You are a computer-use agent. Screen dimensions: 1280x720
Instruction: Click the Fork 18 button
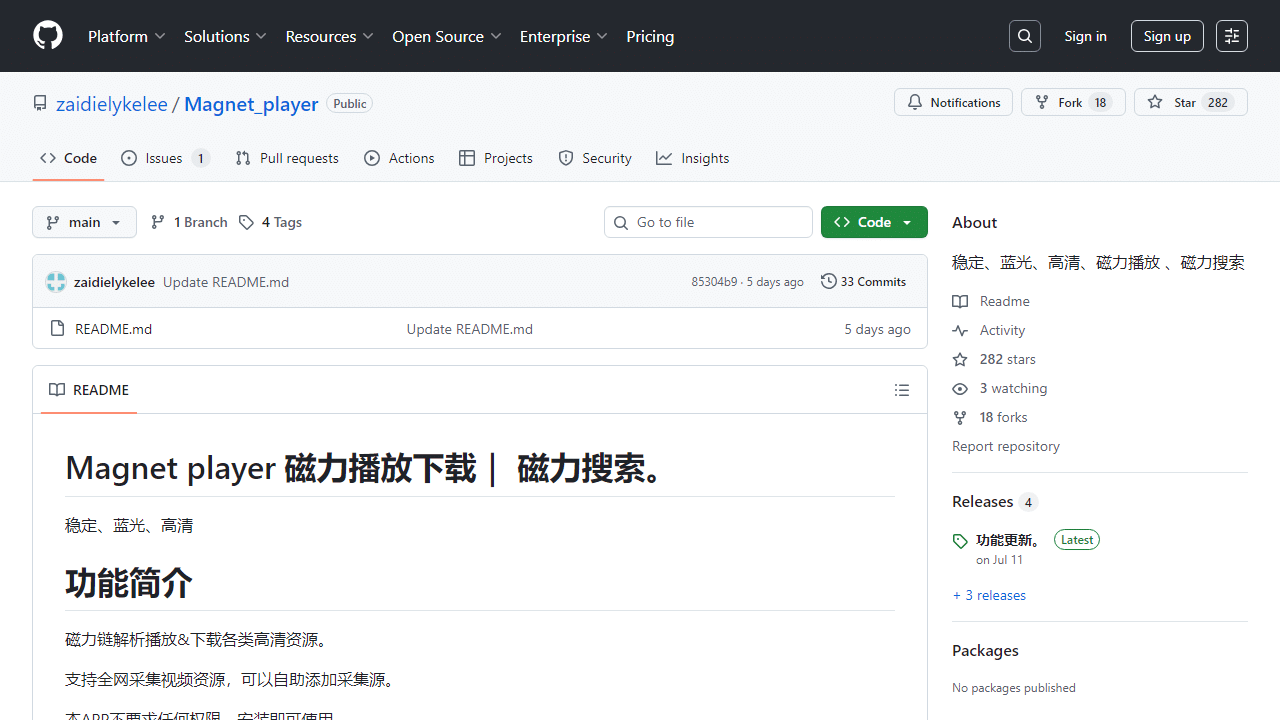point(1073,102)
